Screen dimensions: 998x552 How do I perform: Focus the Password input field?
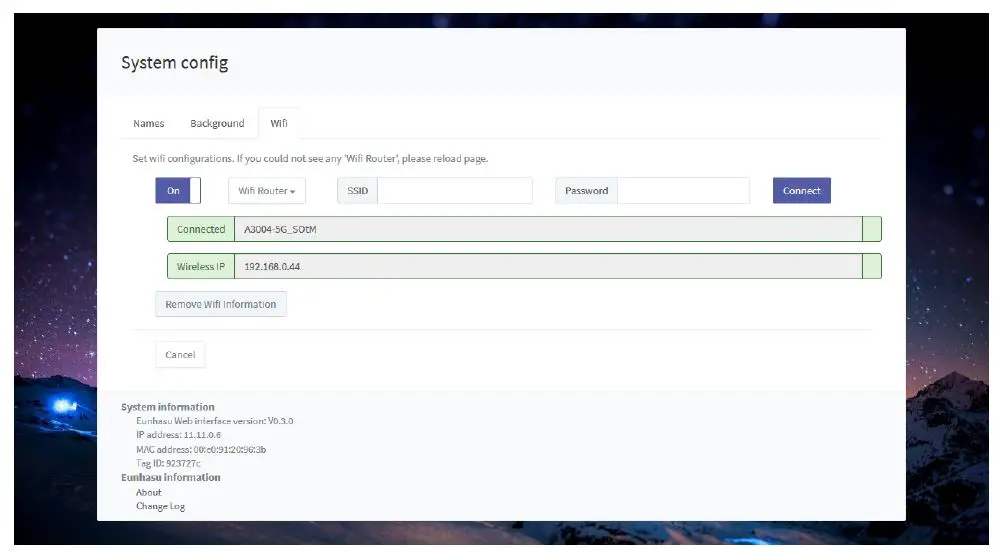point(683,190)
